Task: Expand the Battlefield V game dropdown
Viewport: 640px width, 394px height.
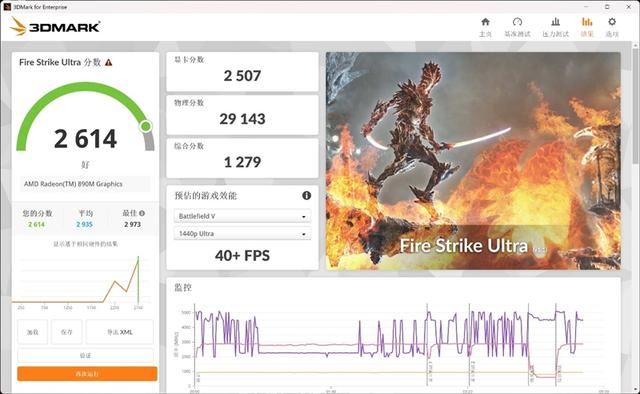Action: point(242,216)
